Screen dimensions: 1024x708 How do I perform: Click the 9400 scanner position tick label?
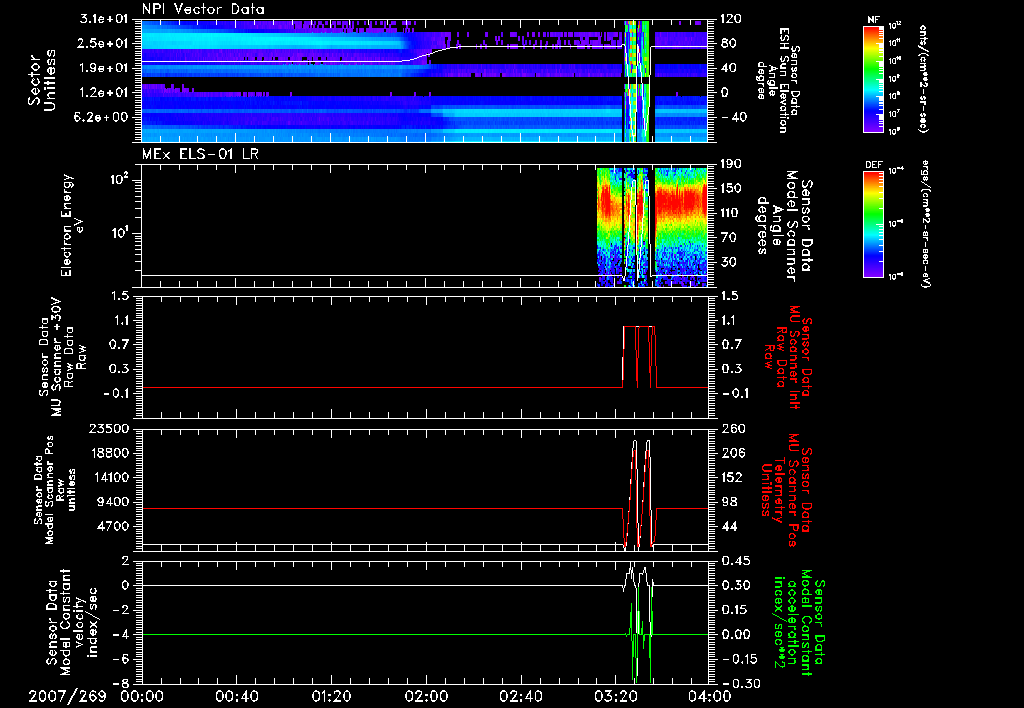click(x=112, y=502)
